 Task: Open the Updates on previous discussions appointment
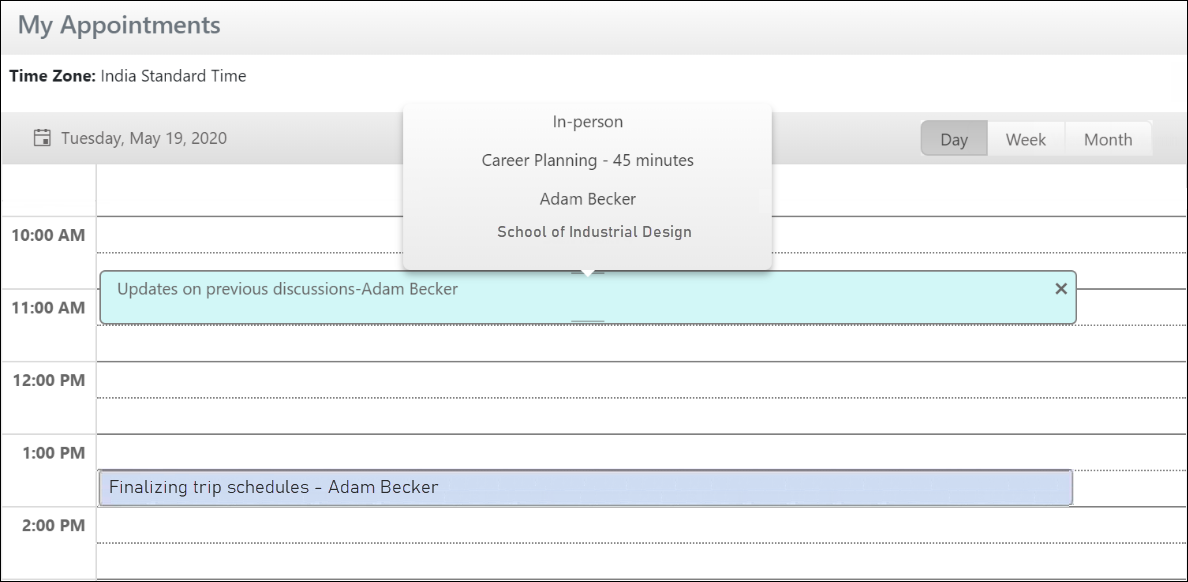(287, 290)
